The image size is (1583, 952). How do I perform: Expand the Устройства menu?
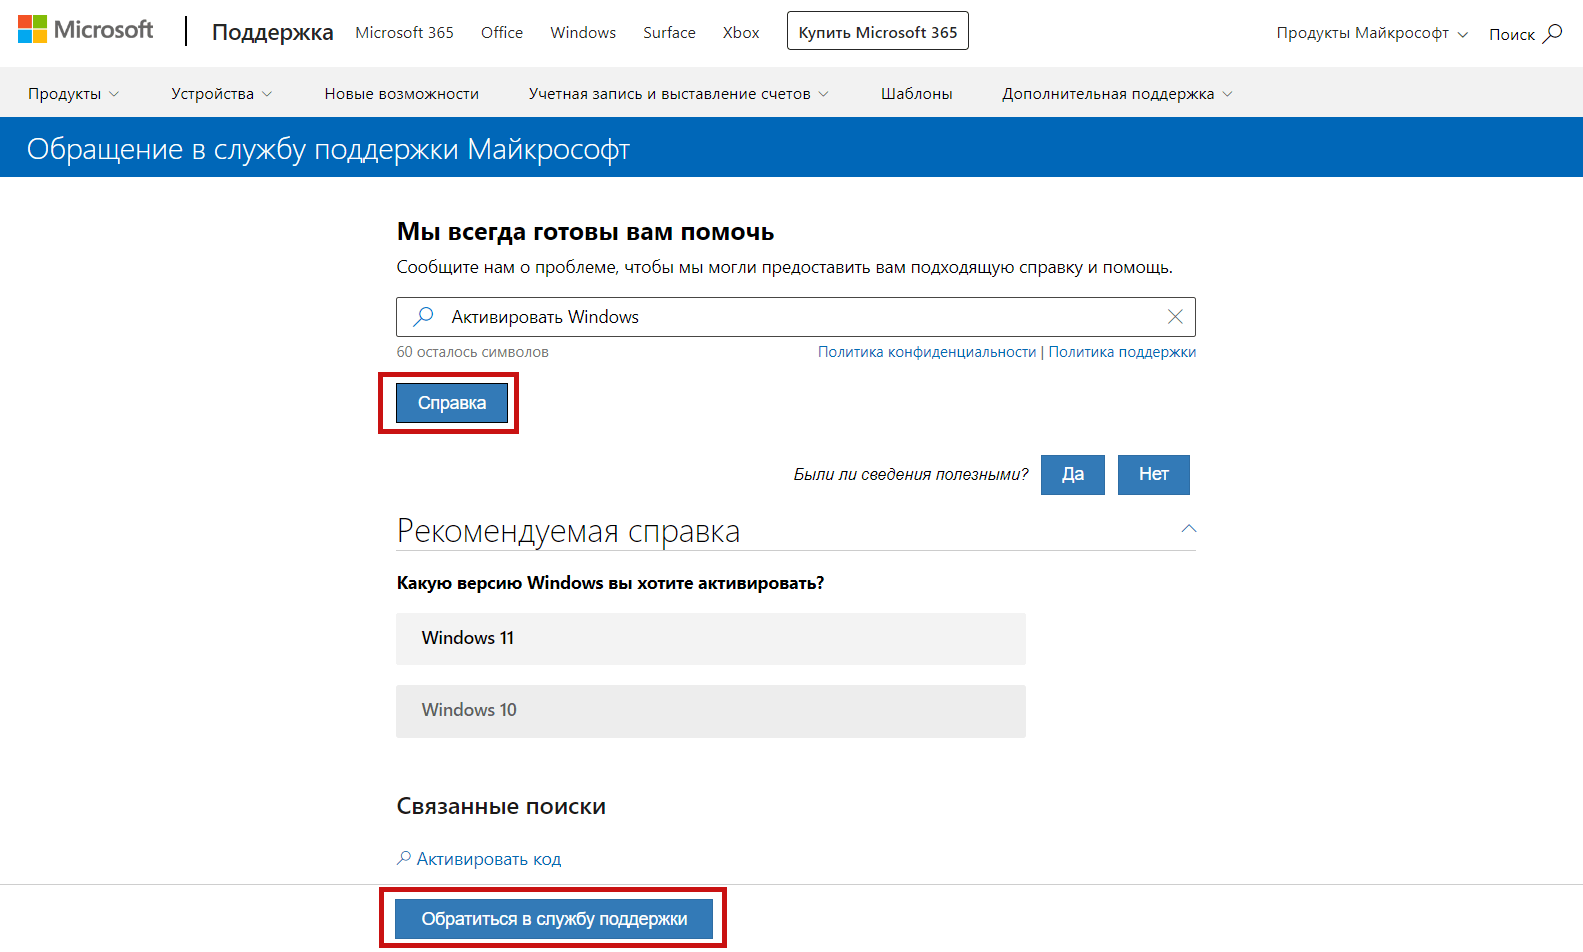(x=221, y=94)
